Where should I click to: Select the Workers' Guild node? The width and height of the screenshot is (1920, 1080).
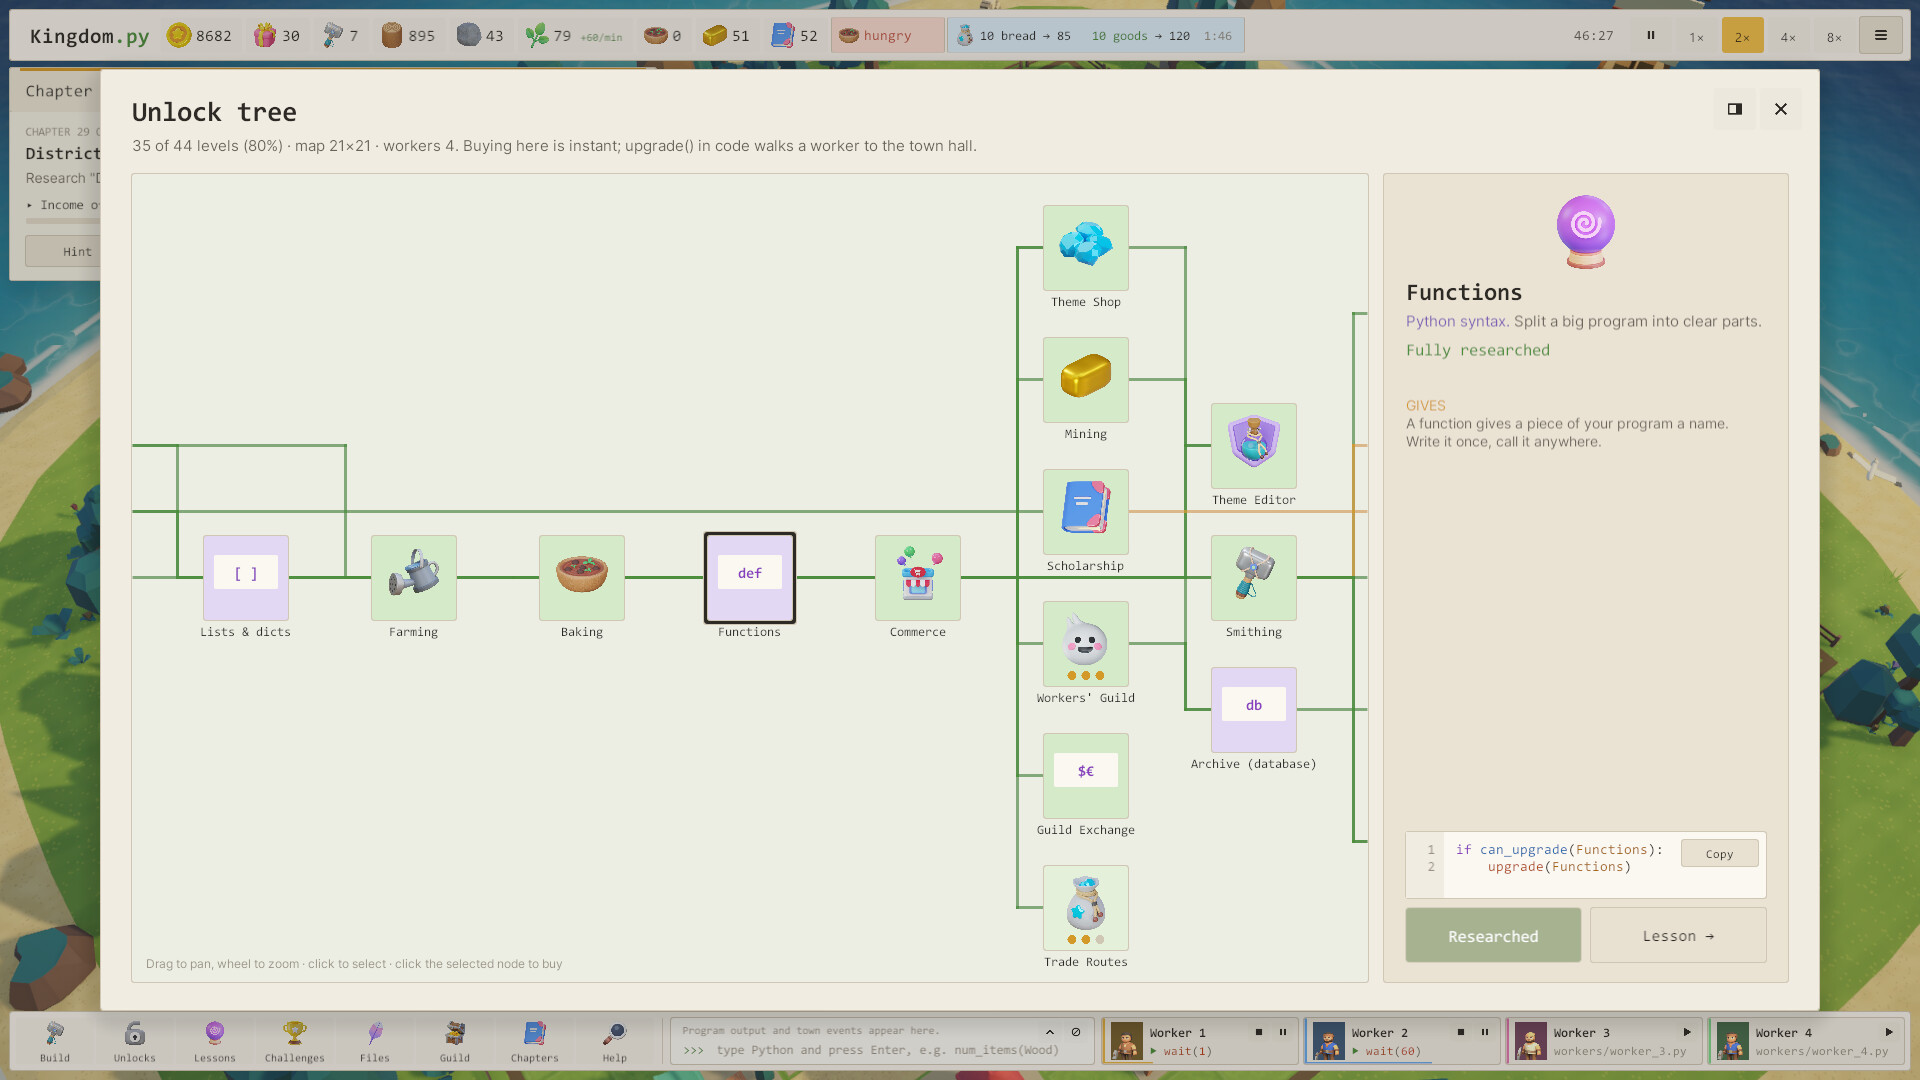(1085, 644)
